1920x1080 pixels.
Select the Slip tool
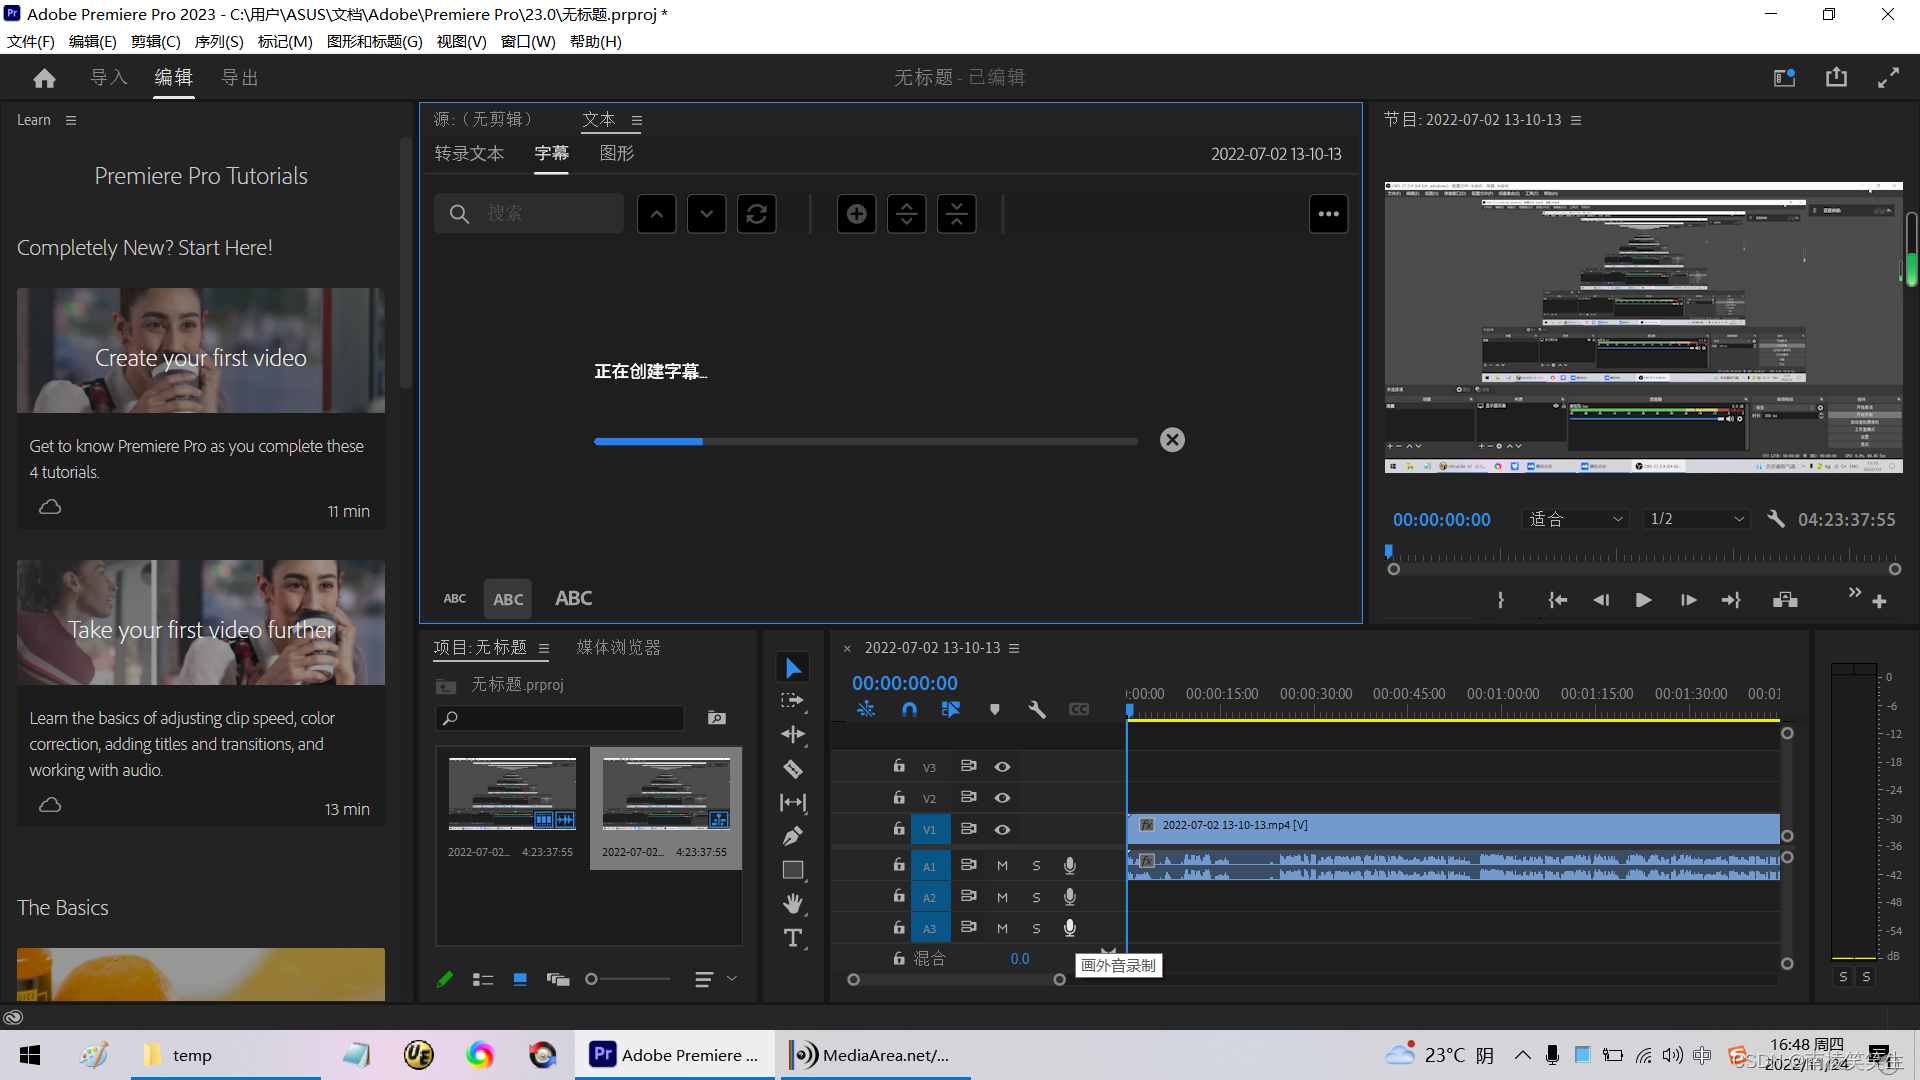[x=793, y=802]
